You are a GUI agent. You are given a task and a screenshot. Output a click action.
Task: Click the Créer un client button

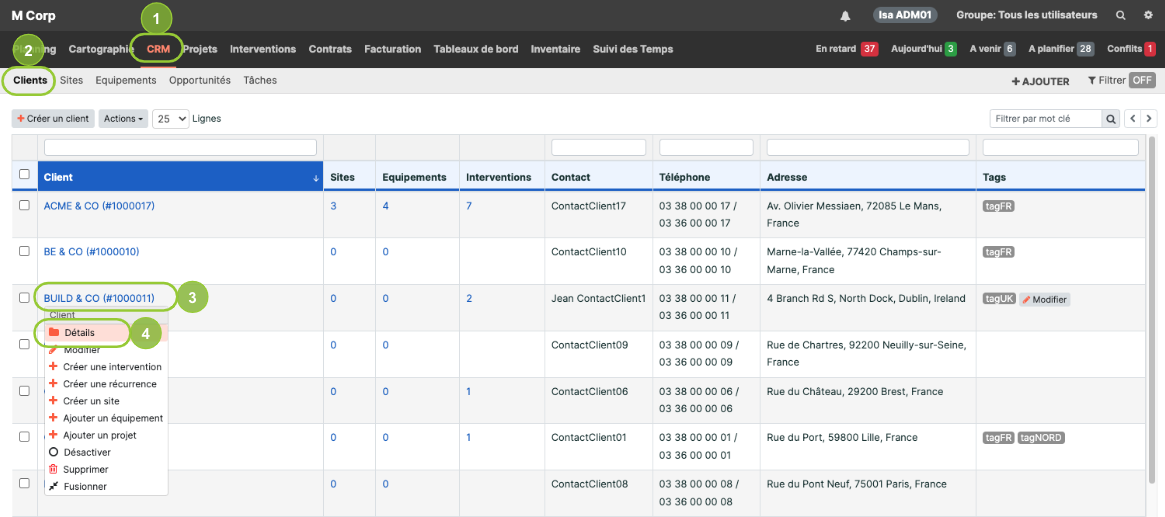[53, 119]
